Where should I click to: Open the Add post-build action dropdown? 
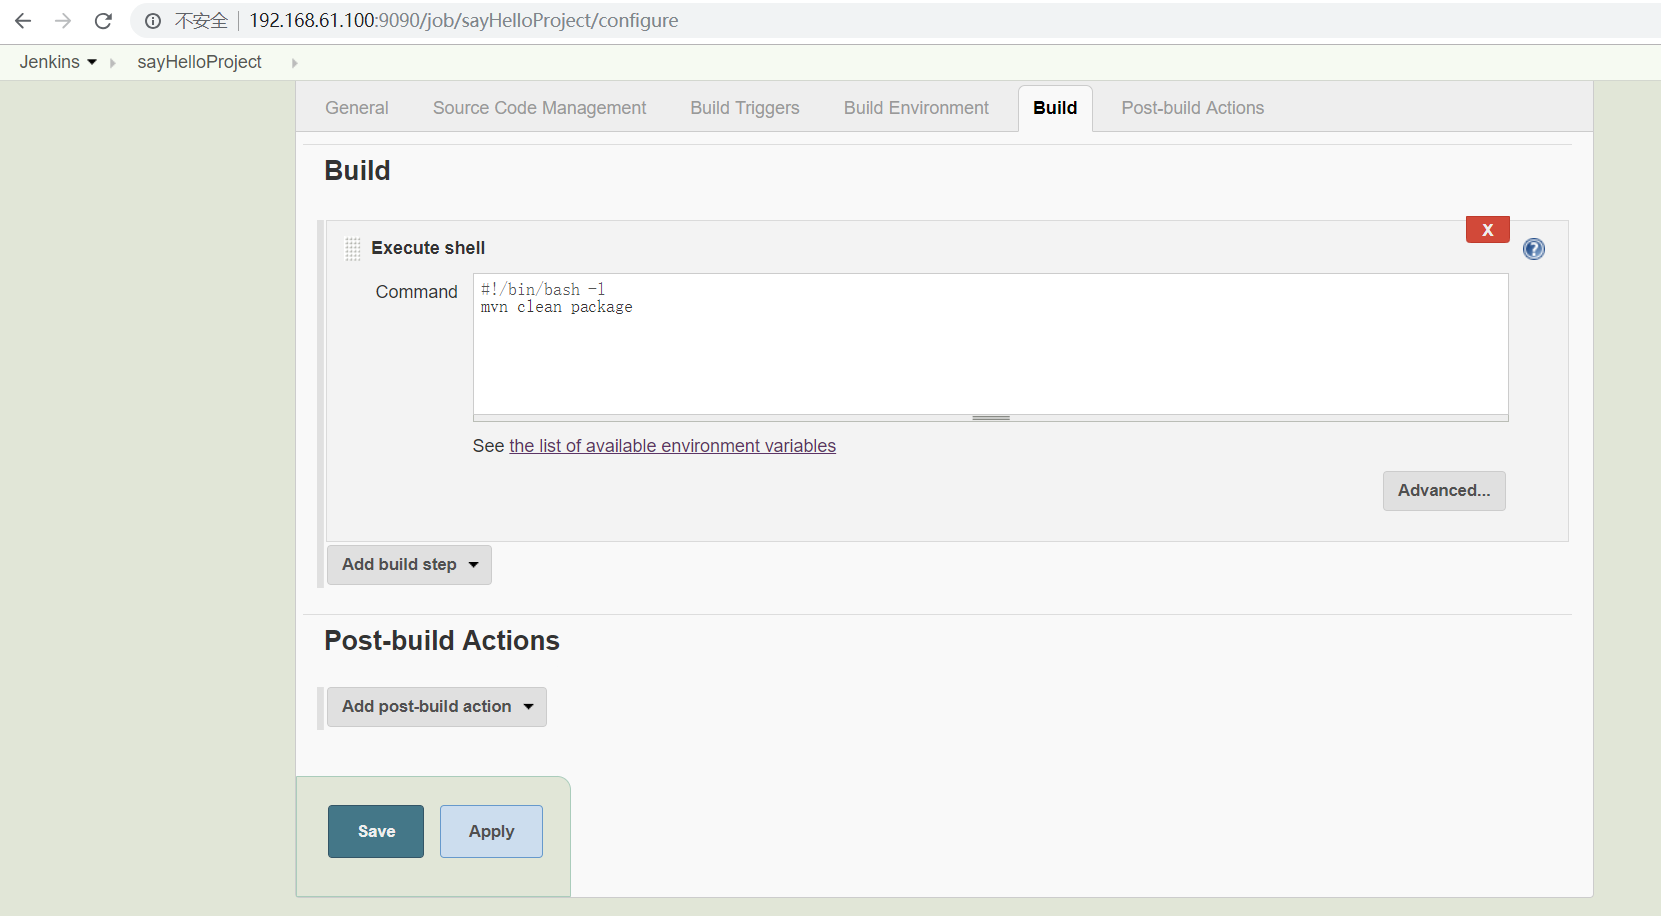[437, 707]
